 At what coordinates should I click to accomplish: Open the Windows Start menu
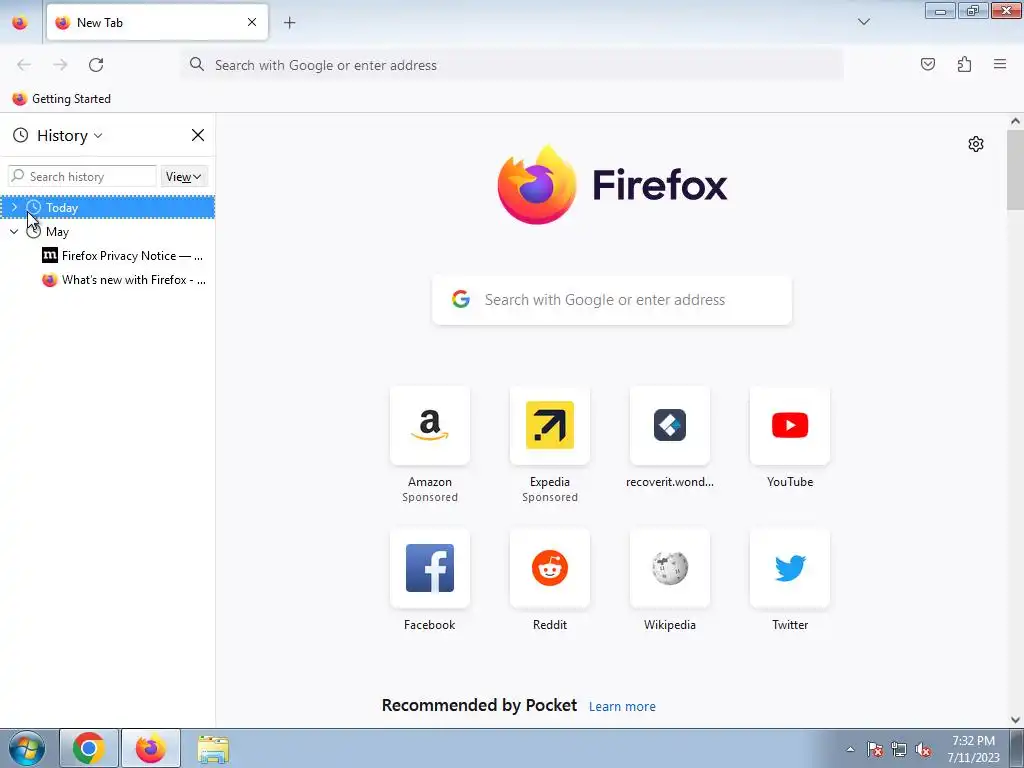pos(26,748)
